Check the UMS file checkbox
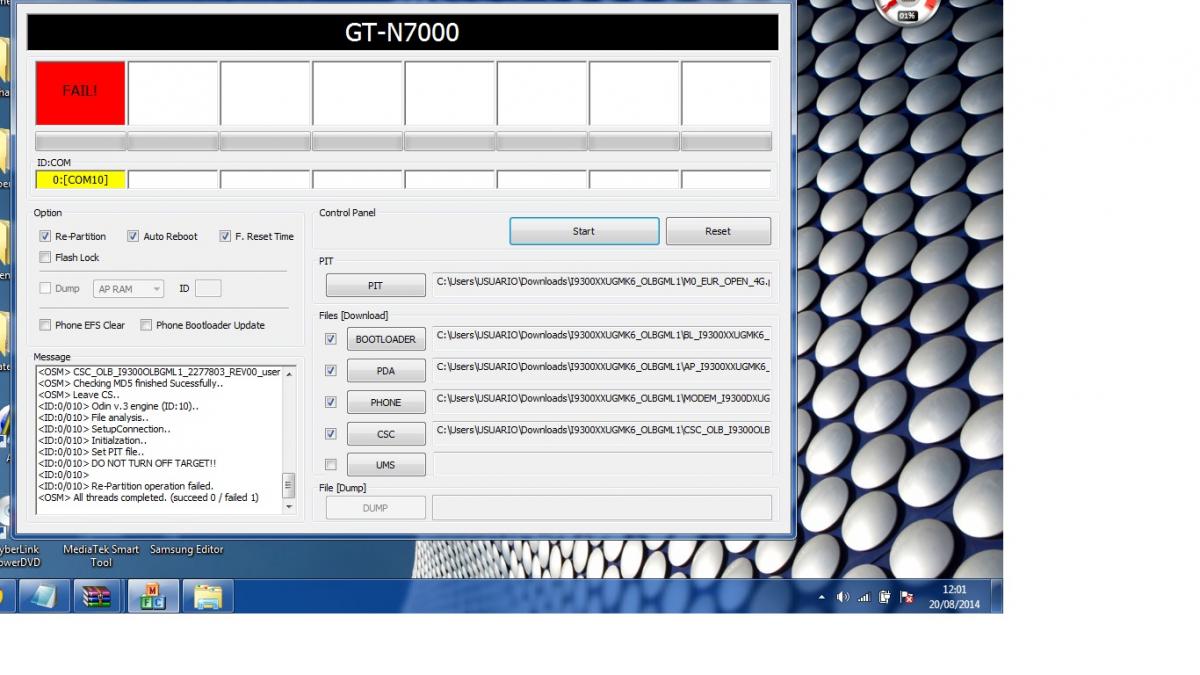Screen dimensions: 1200x675 [331, 465]
